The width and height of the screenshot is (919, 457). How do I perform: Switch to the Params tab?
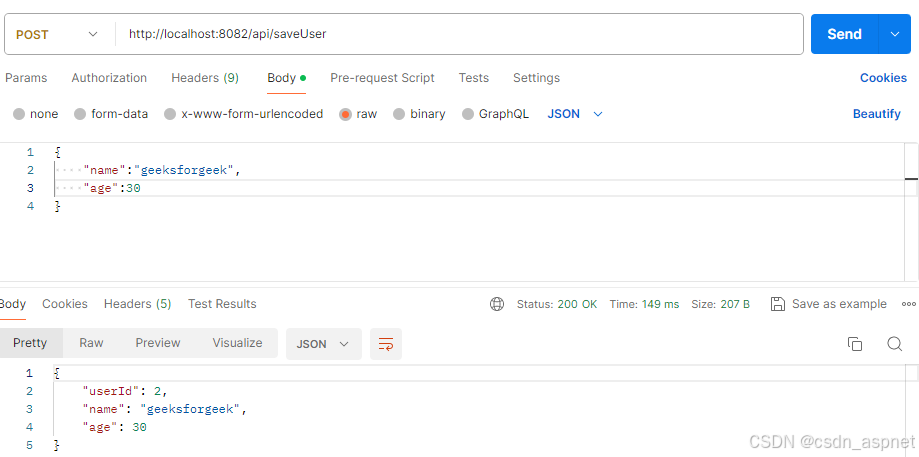point(26,78)
